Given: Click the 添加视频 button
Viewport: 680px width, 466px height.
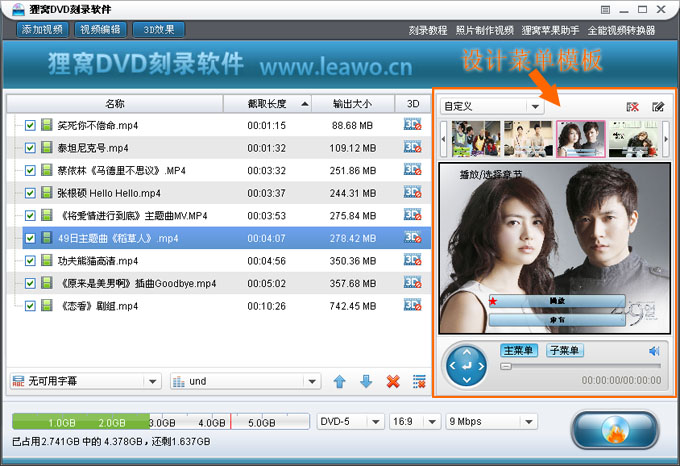Looking at the screenshot, I should click(42, 30).
